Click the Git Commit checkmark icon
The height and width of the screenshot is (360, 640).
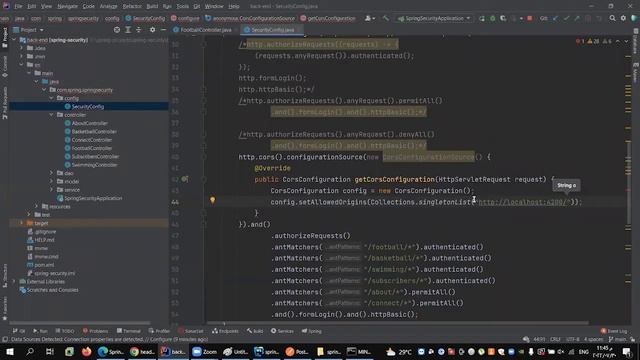coord(566,18)
